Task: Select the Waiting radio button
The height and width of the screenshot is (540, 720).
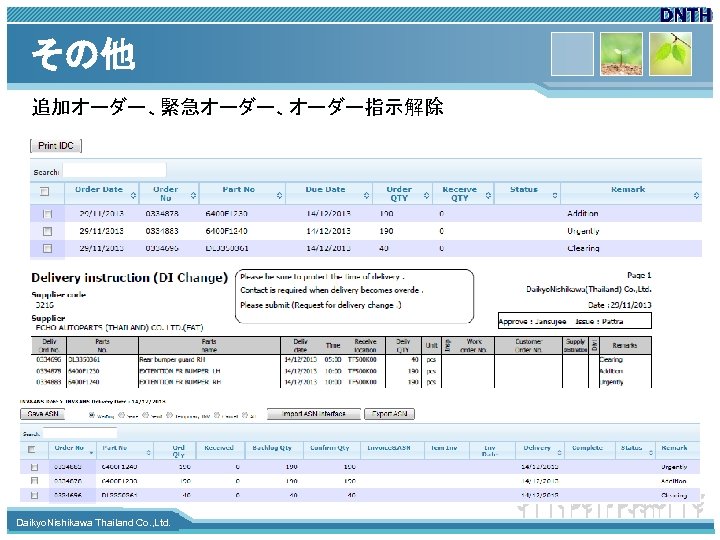Action: (92, 415)
